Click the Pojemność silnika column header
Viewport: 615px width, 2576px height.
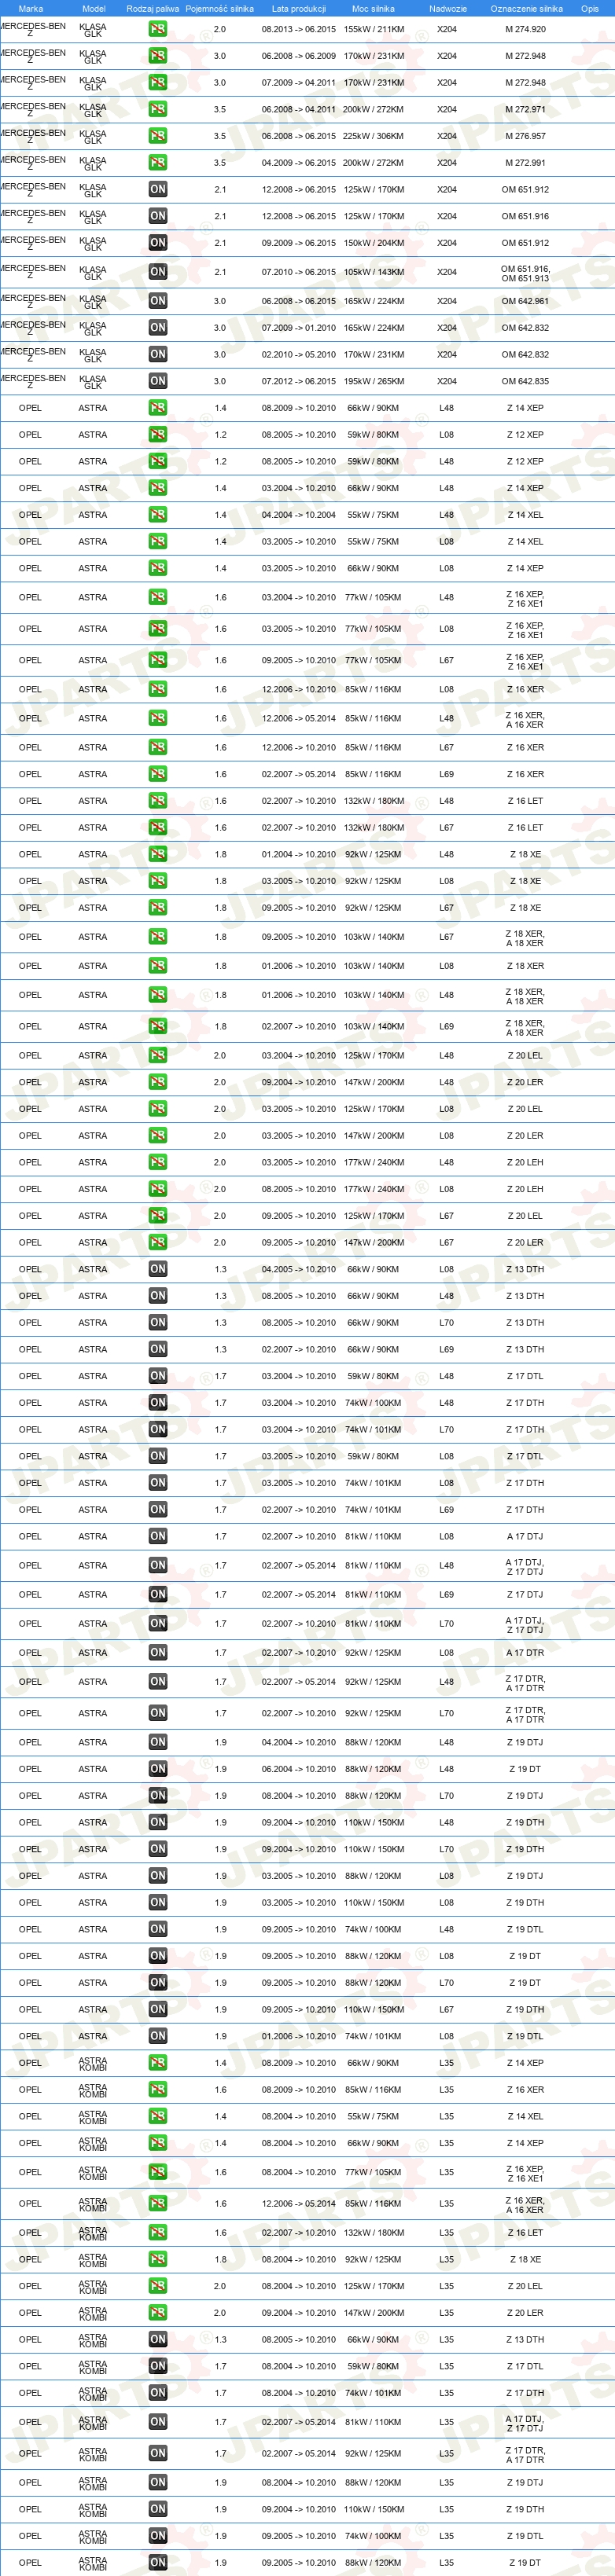[220, 8]
